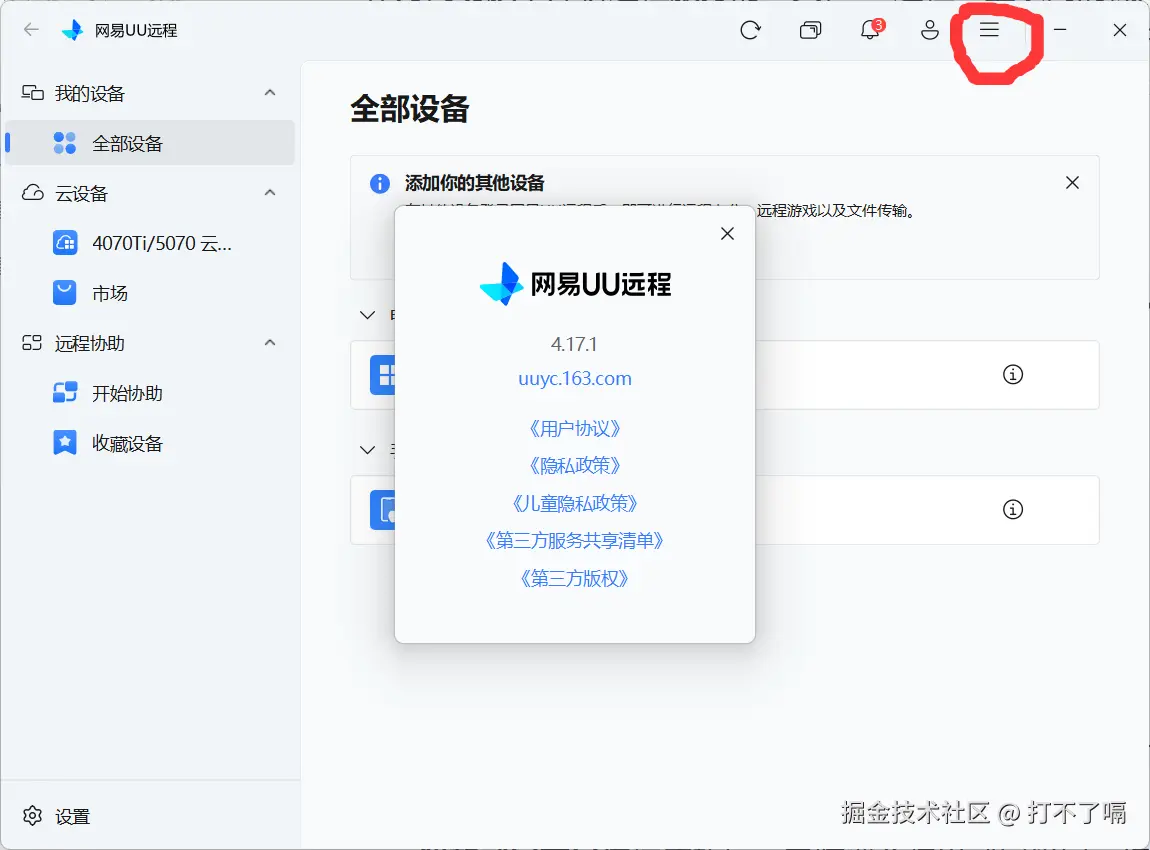Open the user account icon
This screenshot has height=850, width=1150.
click(x=930, y=30)
